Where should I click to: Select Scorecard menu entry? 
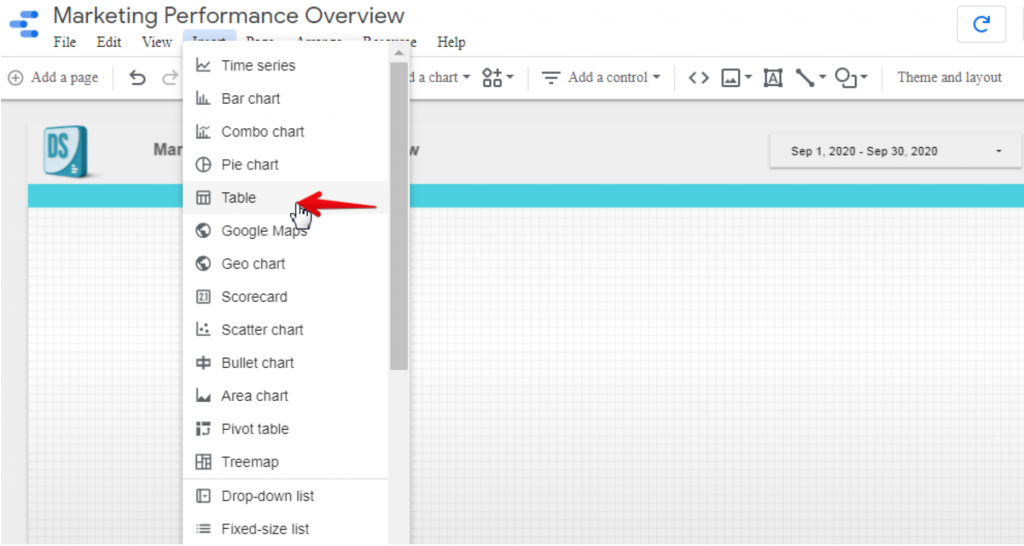click(285, 297)
